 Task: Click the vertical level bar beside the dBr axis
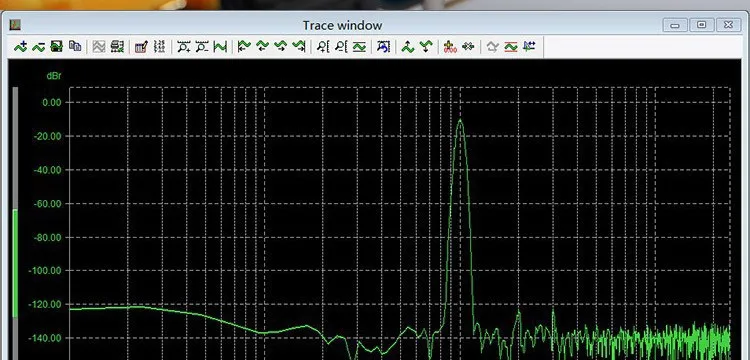pos(15,223)
